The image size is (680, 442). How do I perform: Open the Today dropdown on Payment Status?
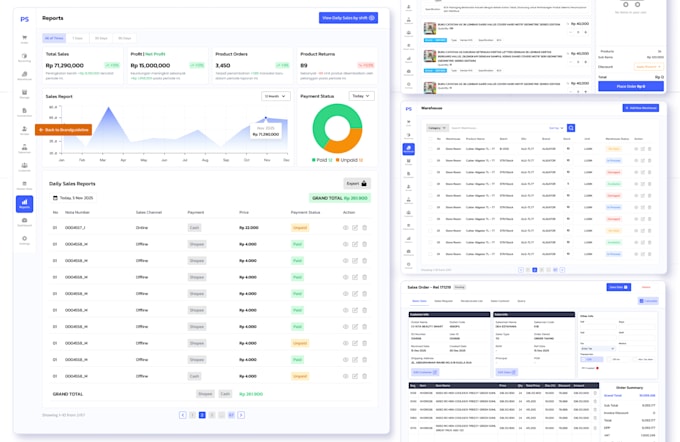[x=361, y=96]
